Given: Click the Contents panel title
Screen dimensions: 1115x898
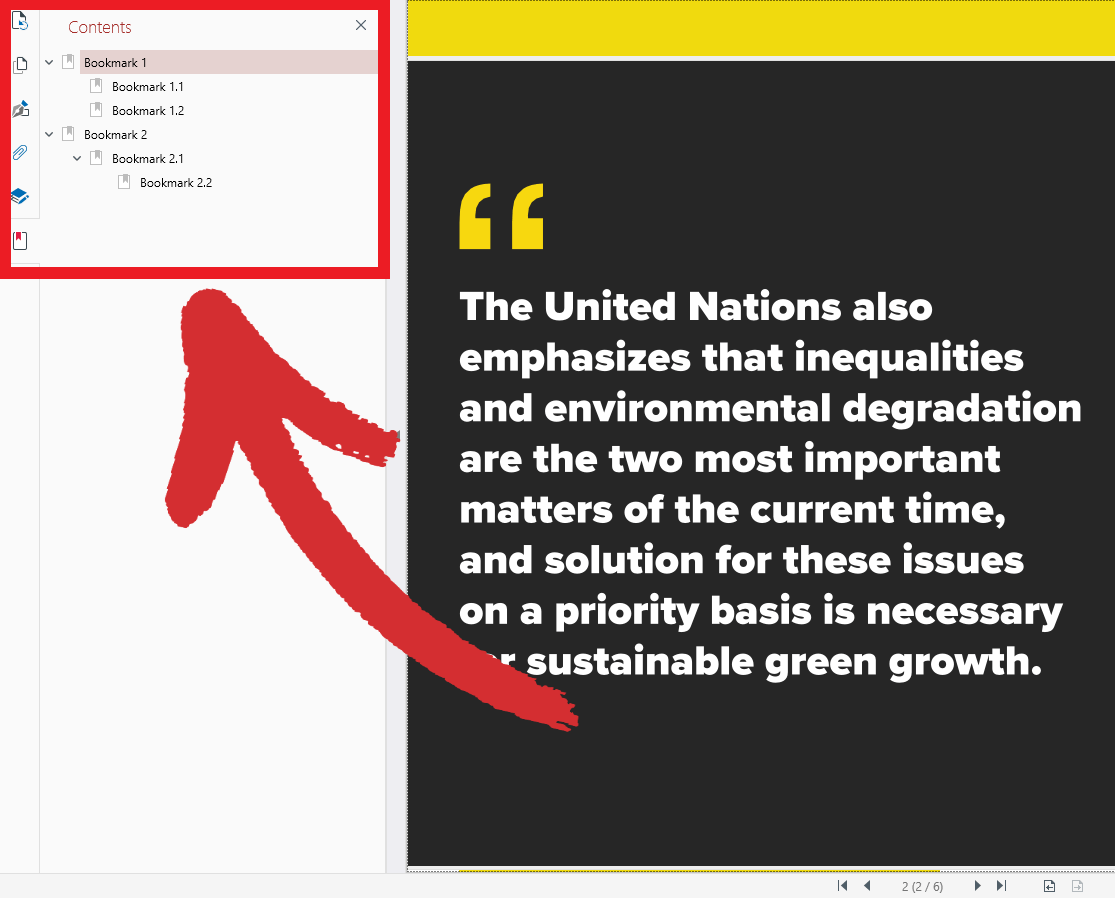Looking at the screenshot, I should [100, 27].
